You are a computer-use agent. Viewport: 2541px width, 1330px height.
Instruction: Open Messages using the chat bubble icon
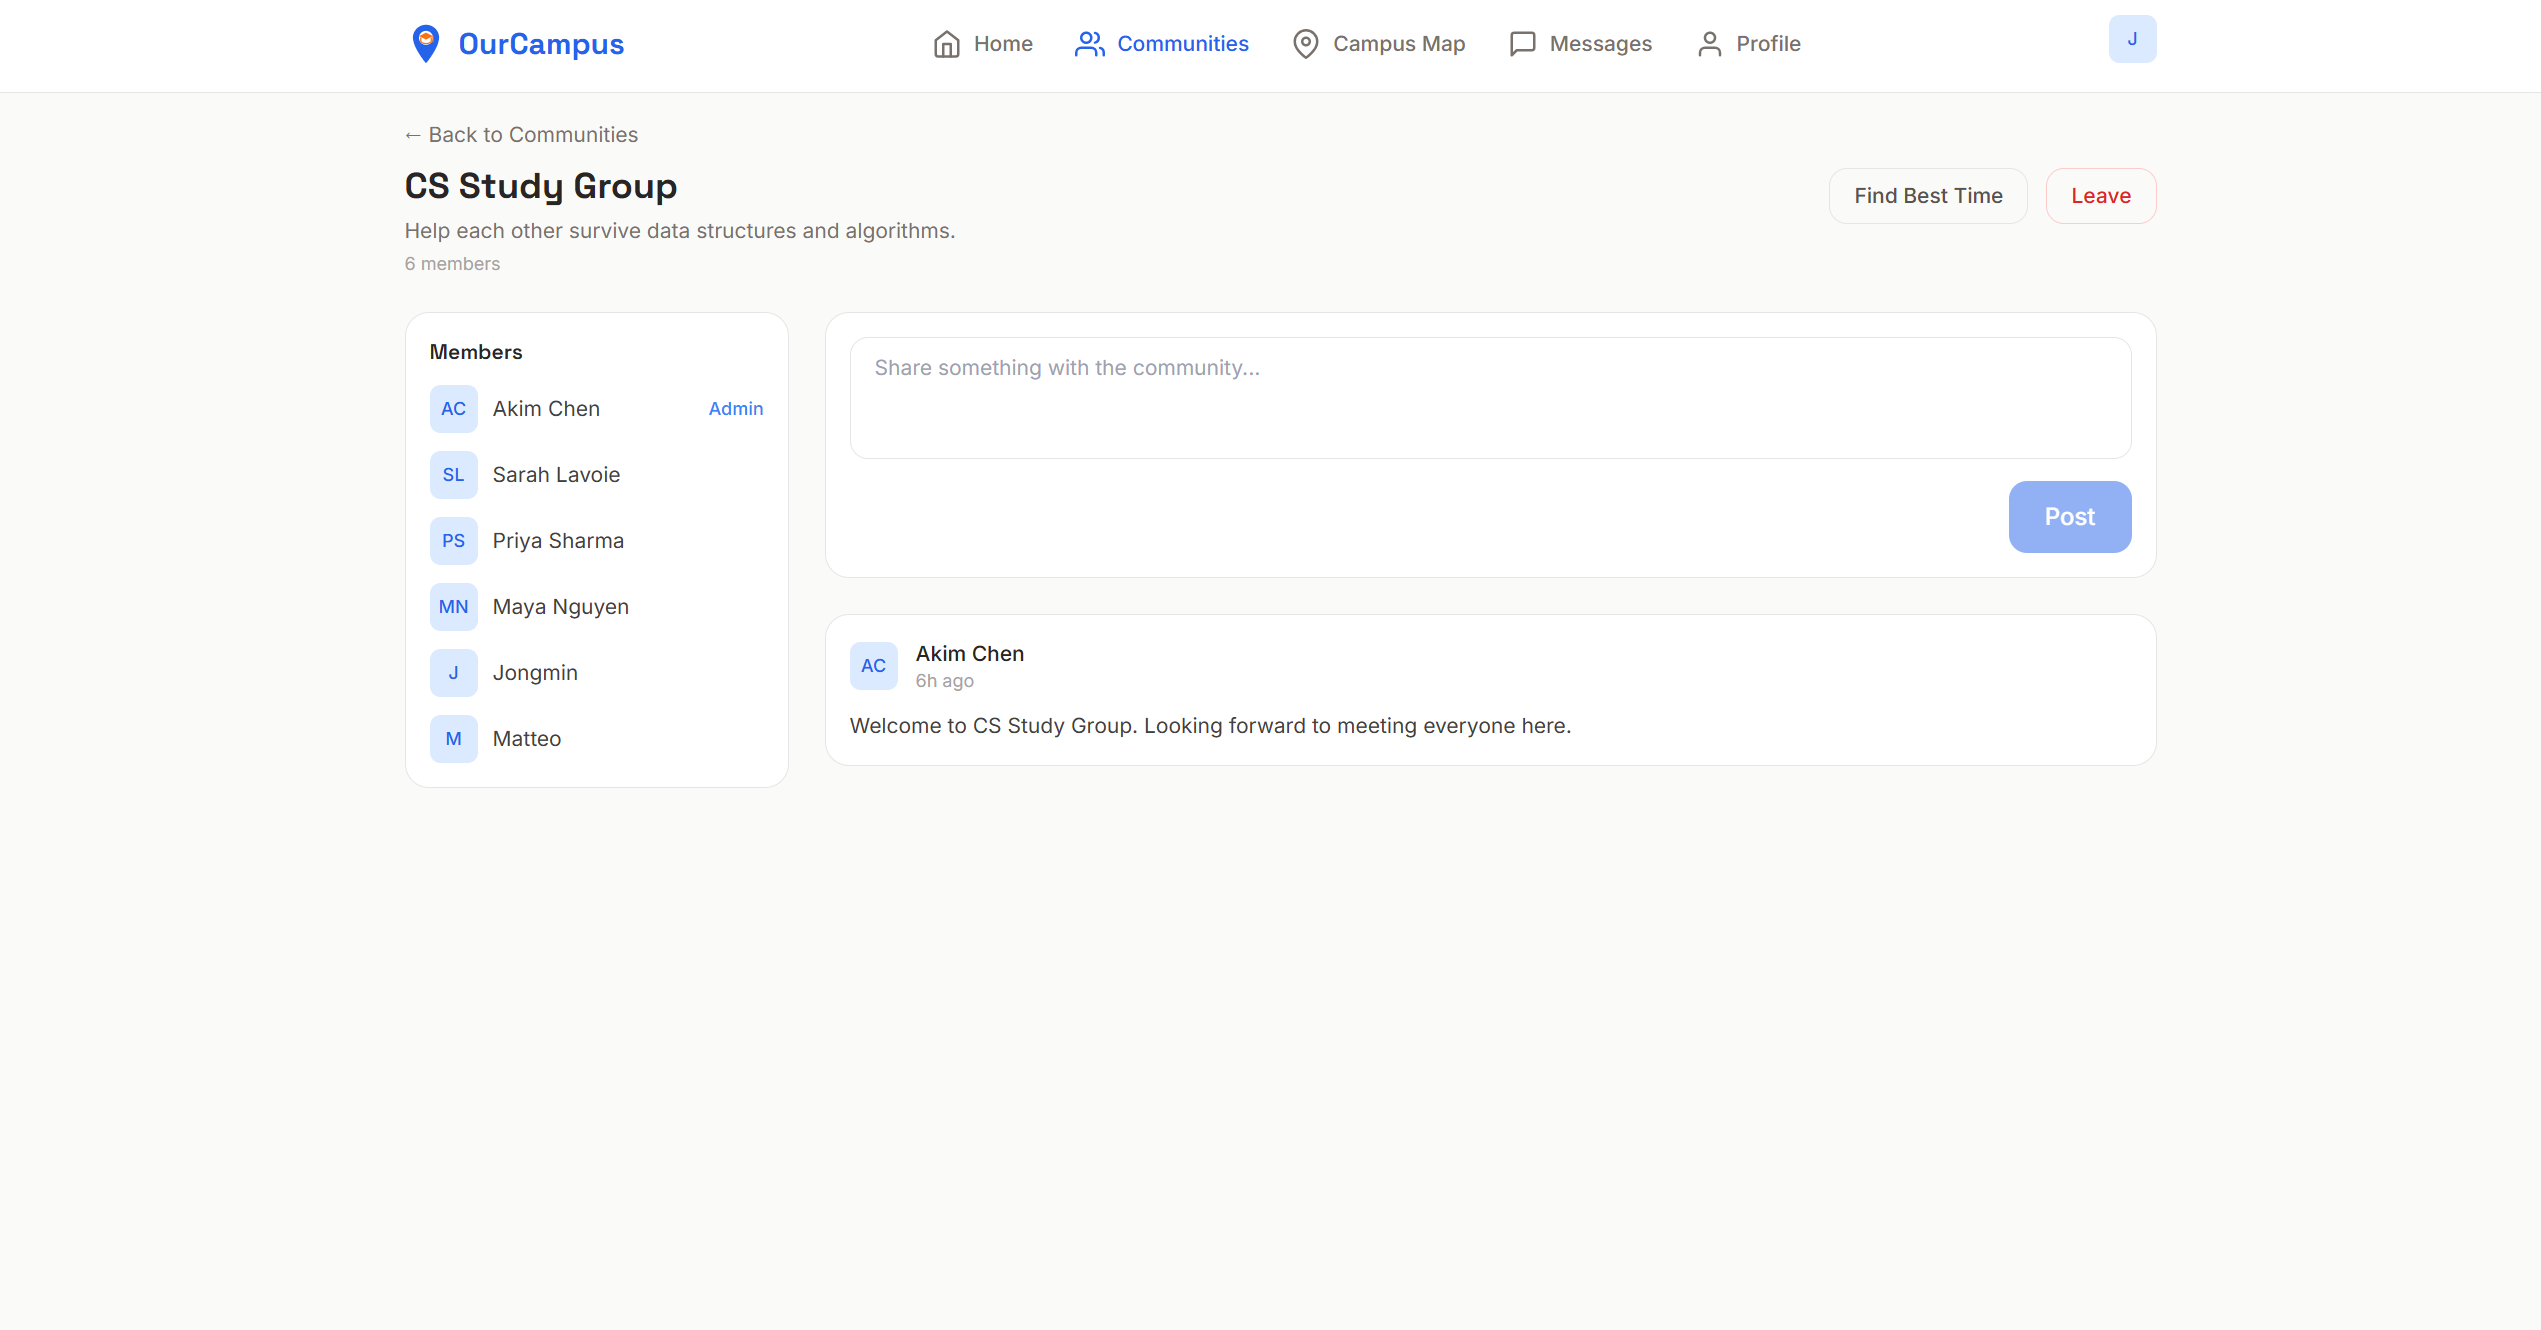[x=1521, y=43]
